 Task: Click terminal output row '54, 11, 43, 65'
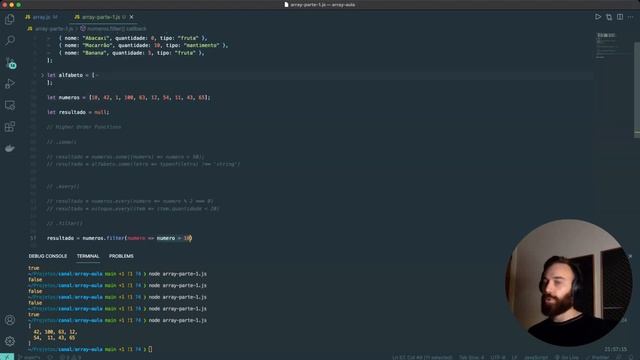tap(54, 338)
